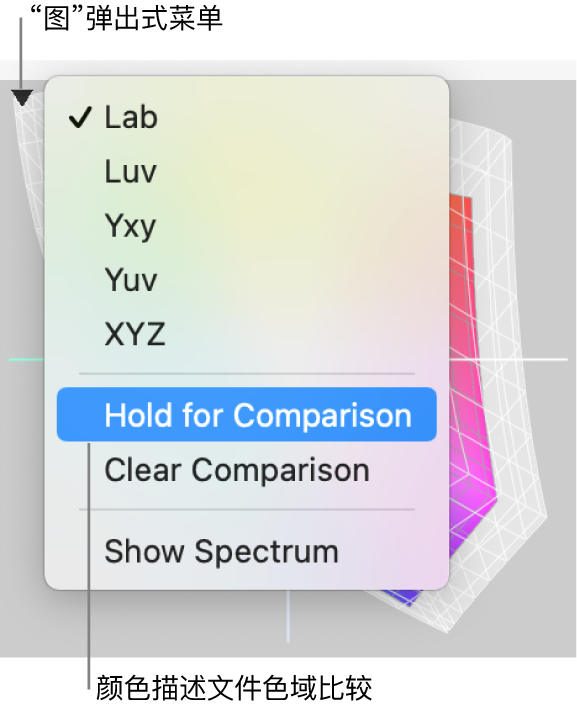Select the Yuv color space option
This screenshot has height=708, width=577.
pos(247,280)
